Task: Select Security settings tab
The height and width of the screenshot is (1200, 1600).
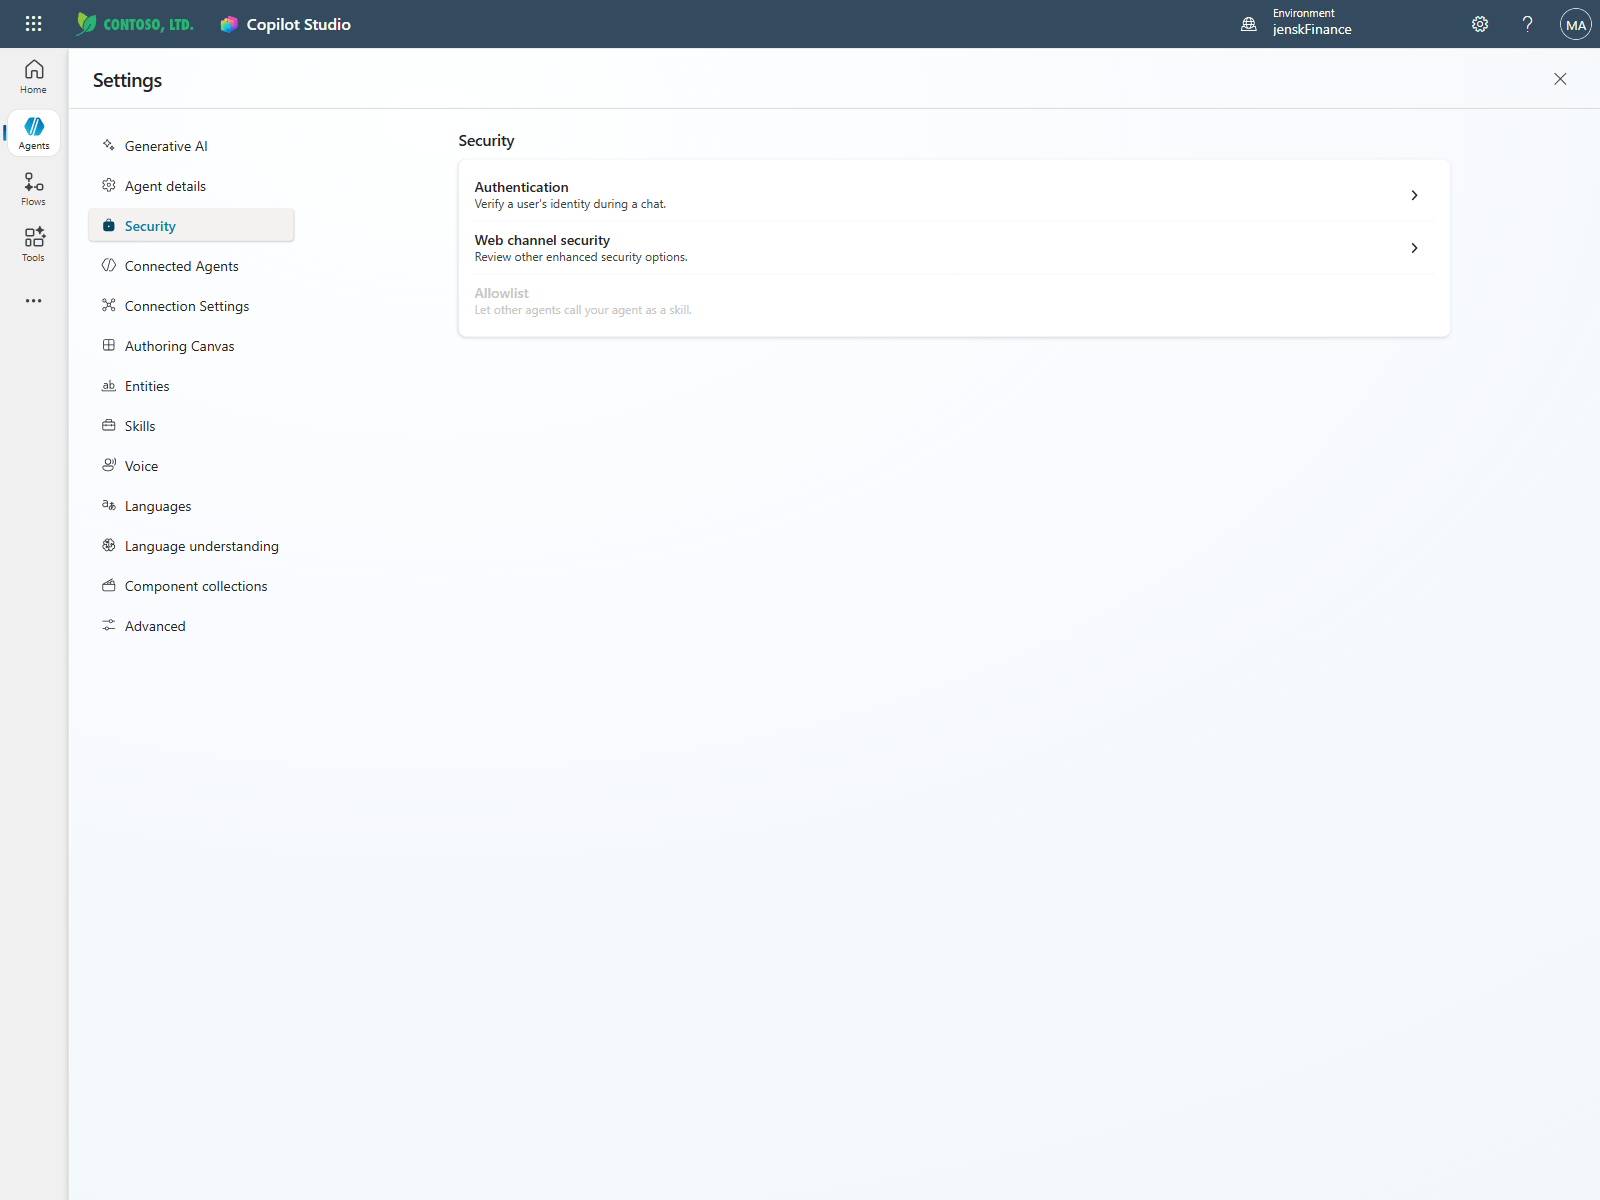Action: click(191, 226)
